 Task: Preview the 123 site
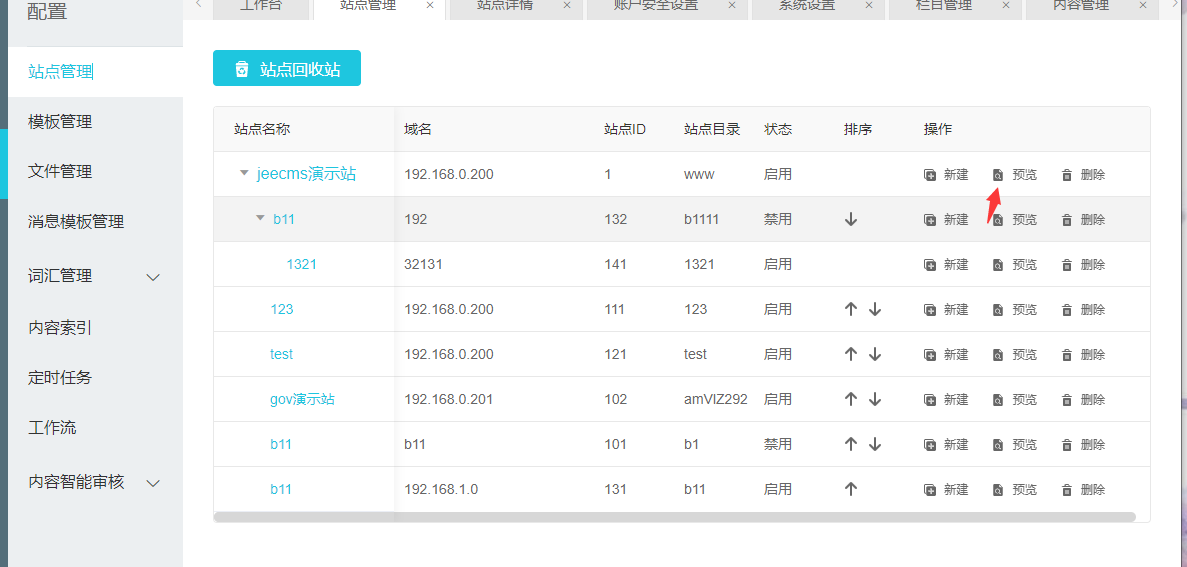pyautogui.click(x=1015, y=310)
